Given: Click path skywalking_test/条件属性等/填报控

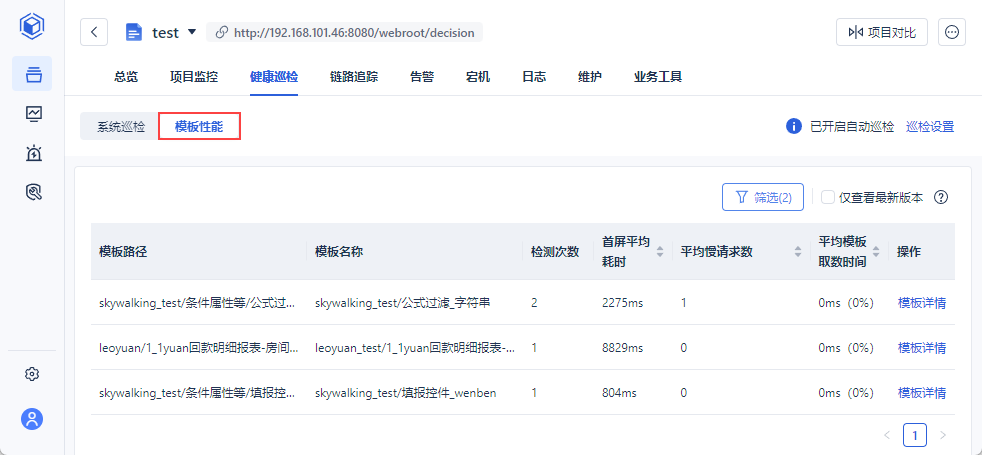Looking at the screenshot, I should 197,393.
